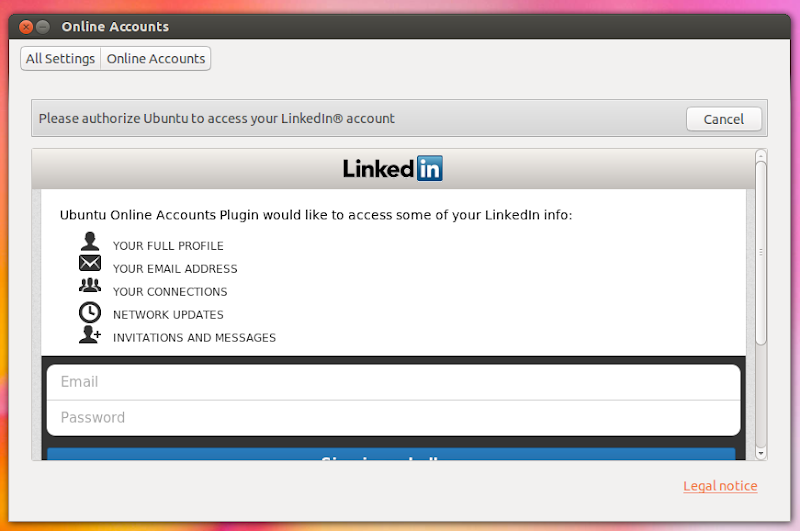Click the INVITATIONS AND MESSAGES text
Viewport: 800px width, 531px height.
click(x=194, y=338)
